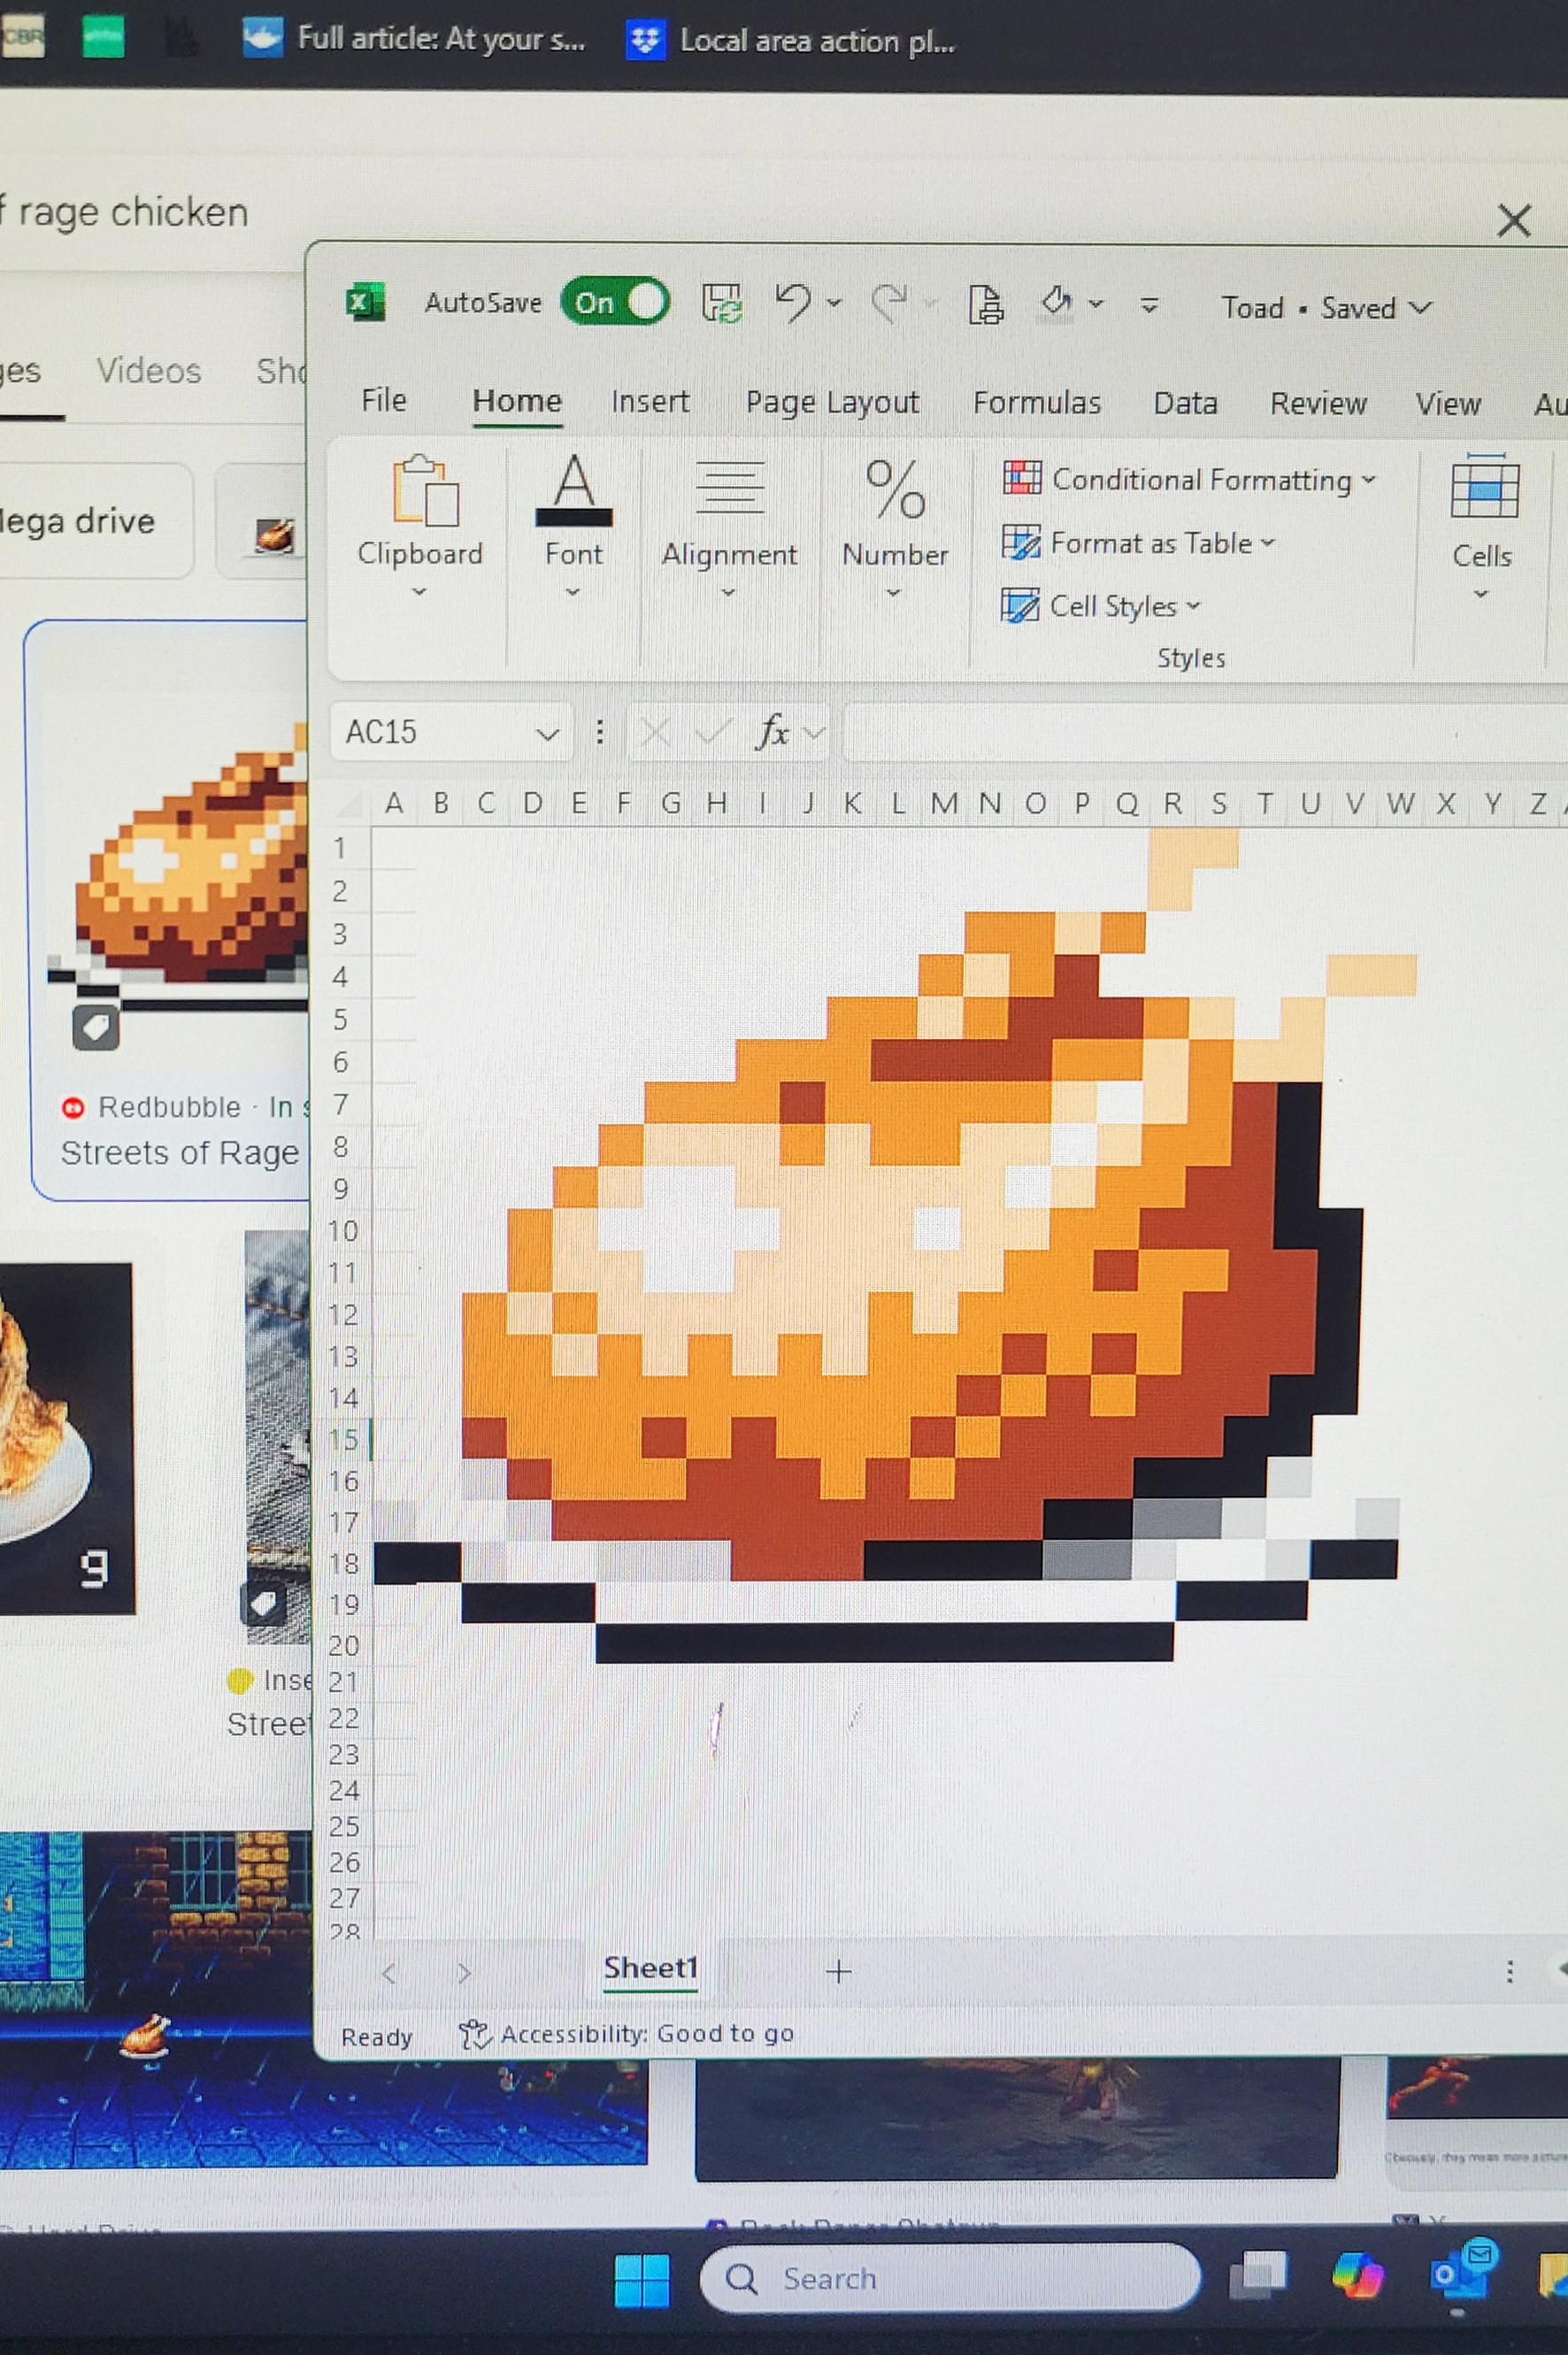Click the Redbubble Streets of Rage result
This screenshot has width=1568, height=2355.
(x=168, y=909)
